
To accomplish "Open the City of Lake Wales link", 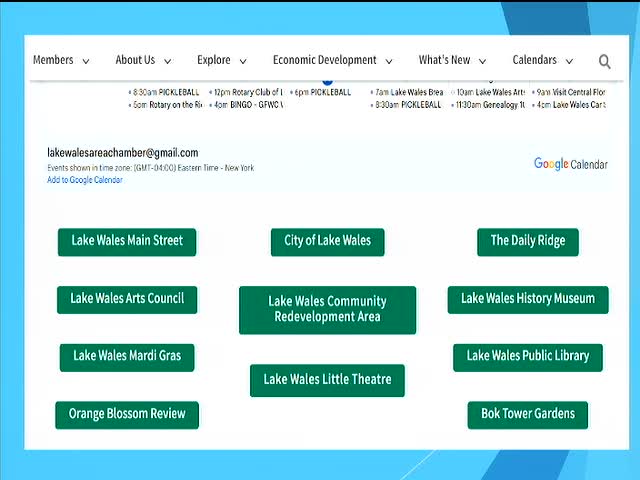I will [327, 242].
